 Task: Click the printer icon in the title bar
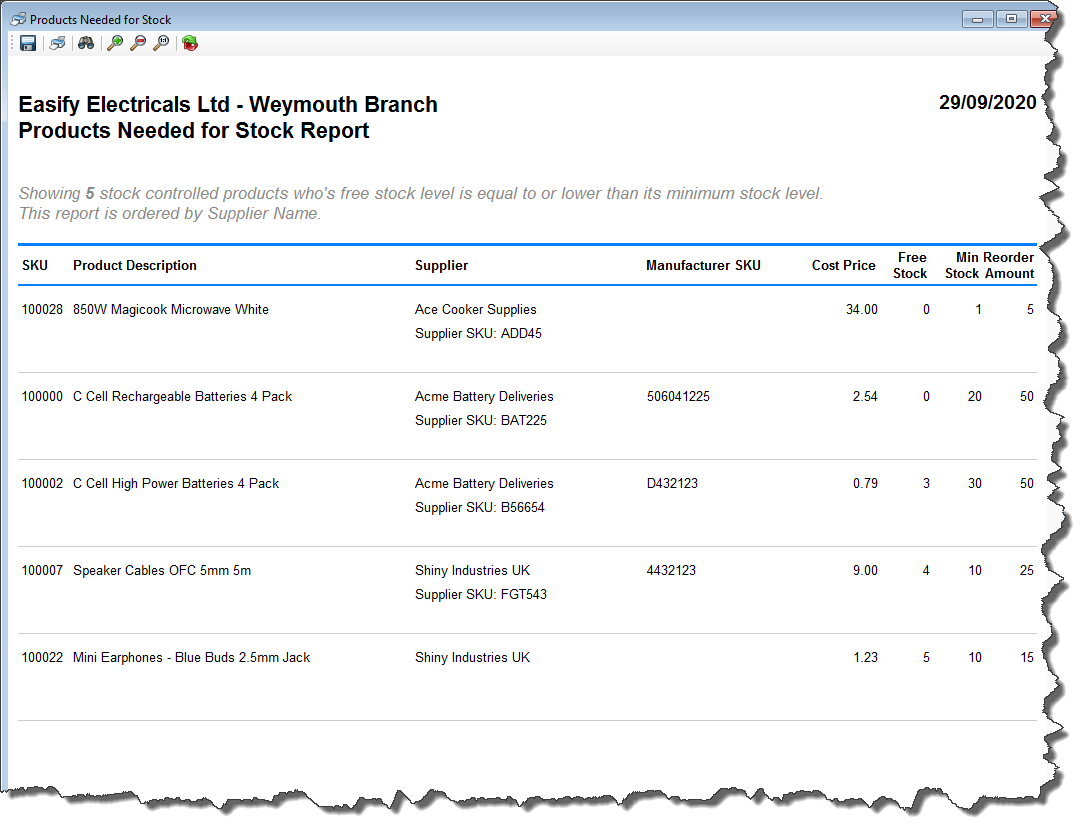pos(18,19)
